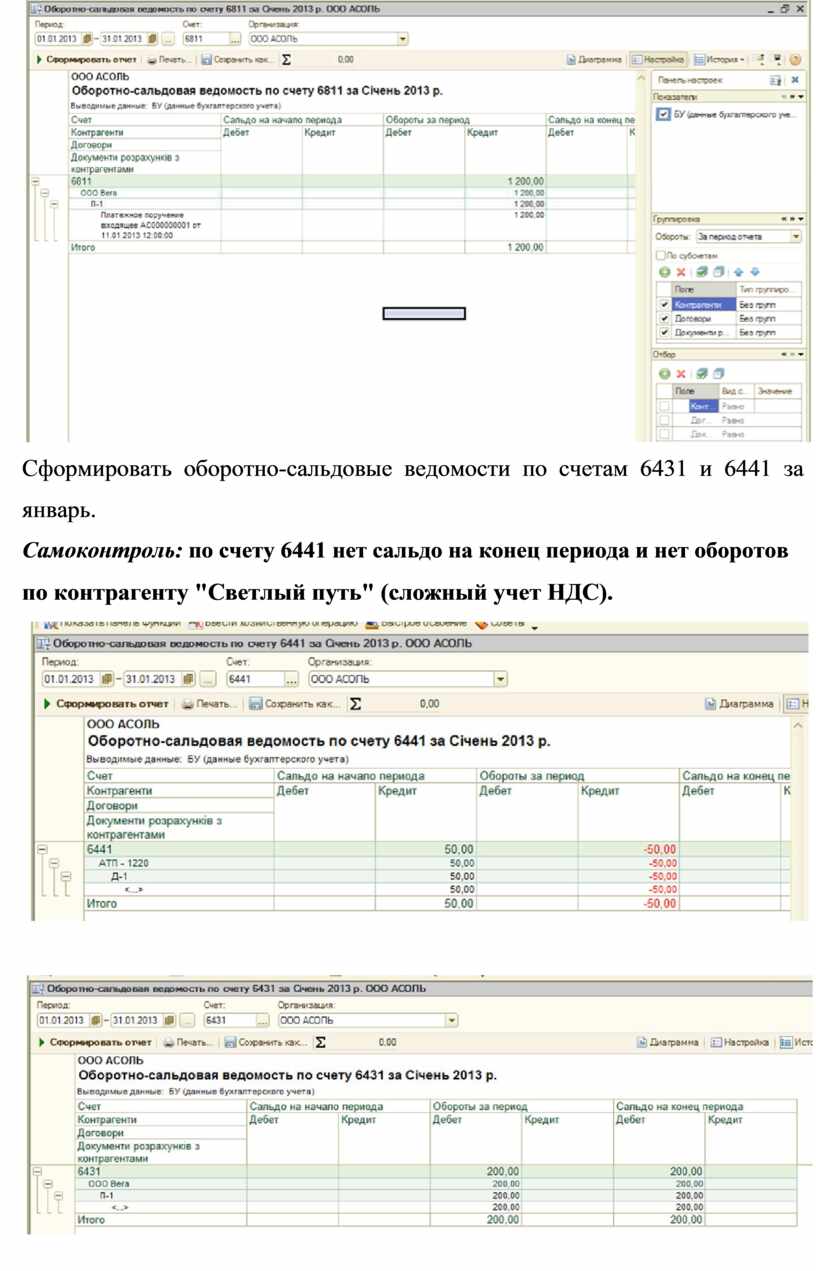Click account selection '...' button beside 6441
Screen dimensions: 816x1271
pyautogui.click(x=292, y=679)
